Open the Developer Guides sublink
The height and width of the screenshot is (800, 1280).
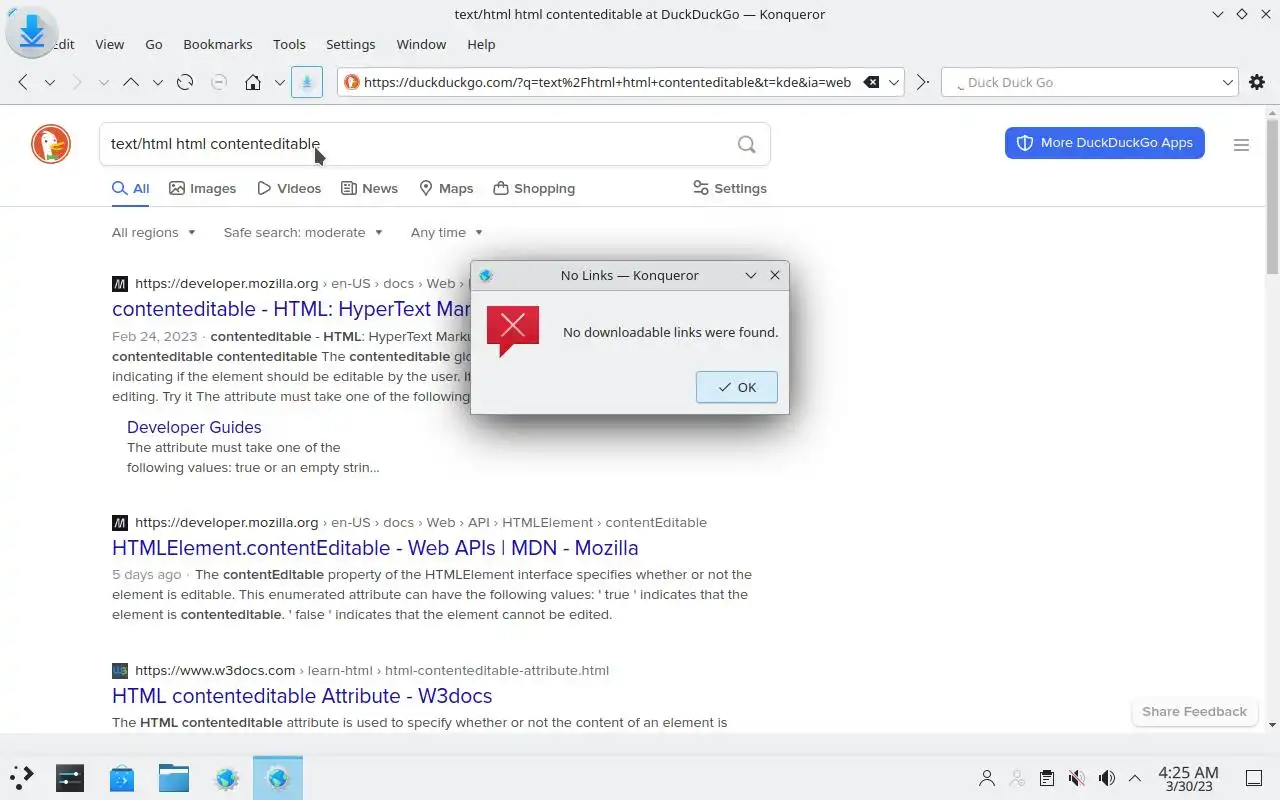coord(194,427)
